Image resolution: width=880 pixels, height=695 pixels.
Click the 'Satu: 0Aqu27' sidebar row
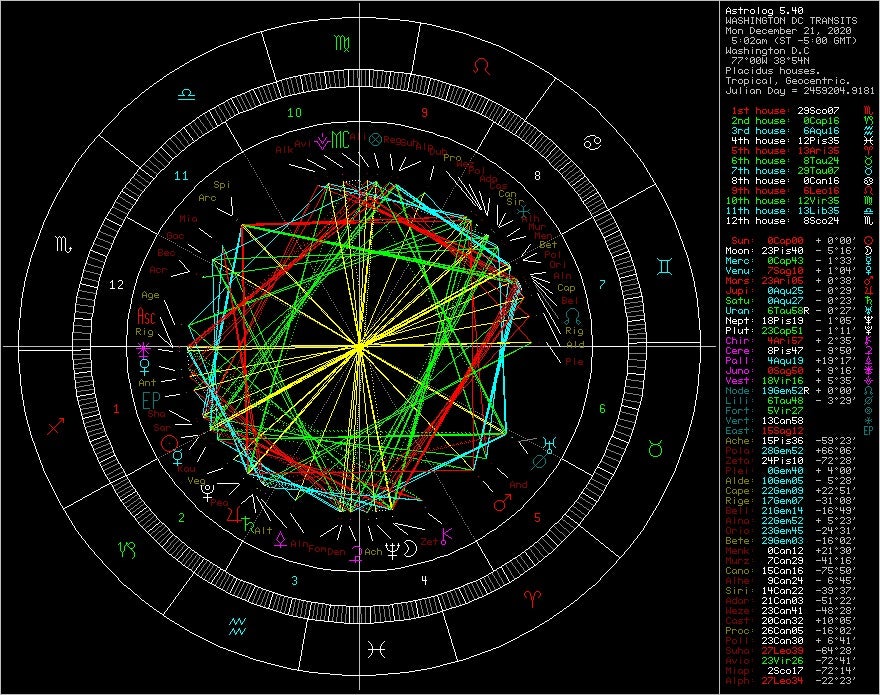coord(800,301)
